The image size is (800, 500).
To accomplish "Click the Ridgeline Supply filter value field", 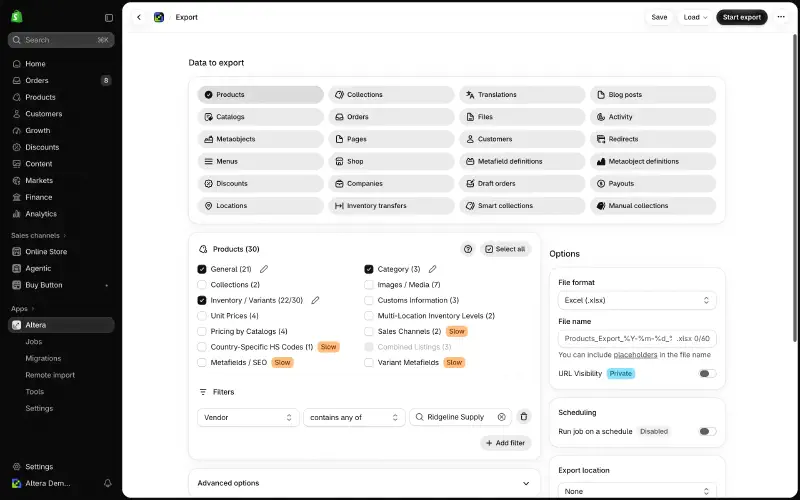I will (x=460, y=417).
